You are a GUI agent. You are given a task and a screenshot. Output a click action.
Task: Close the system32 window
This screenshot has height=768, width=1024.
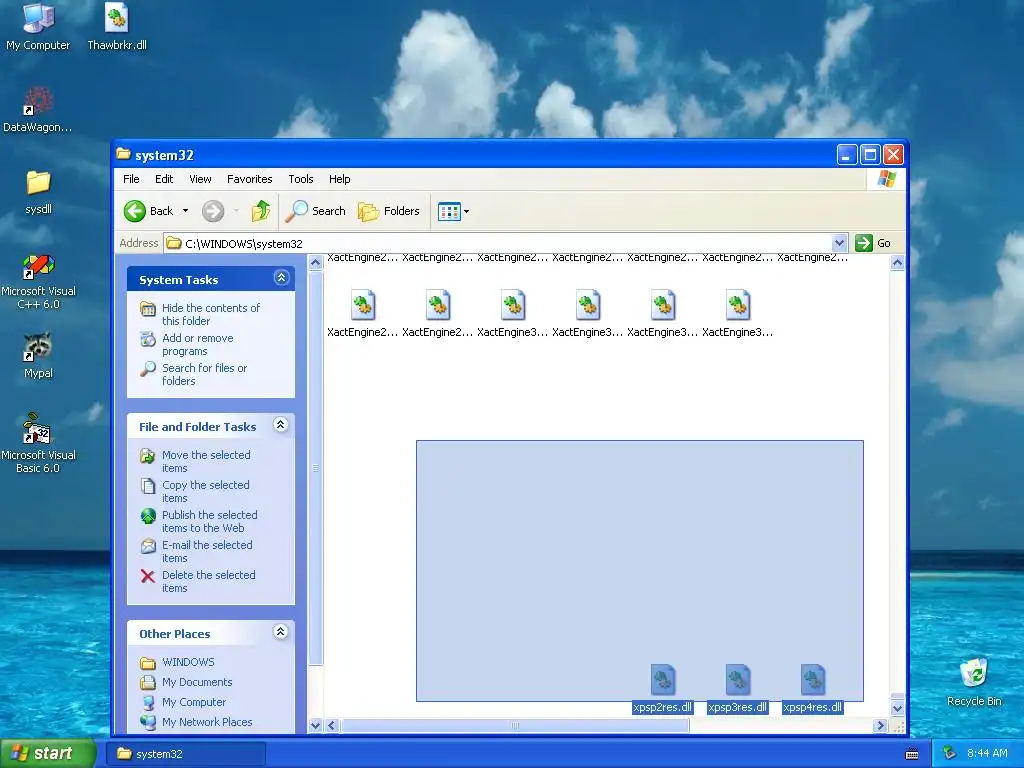tap(893, 155)
